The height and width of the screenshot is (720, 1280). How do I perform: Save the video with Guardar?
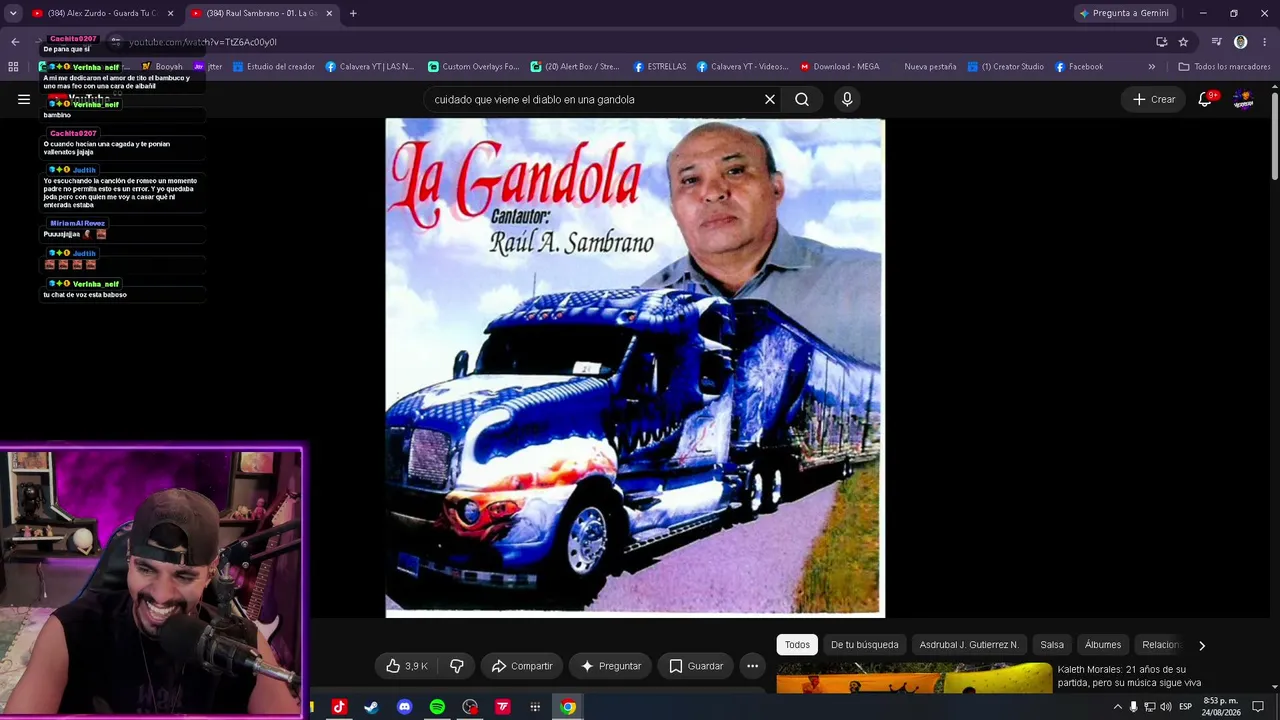[695, 666]
